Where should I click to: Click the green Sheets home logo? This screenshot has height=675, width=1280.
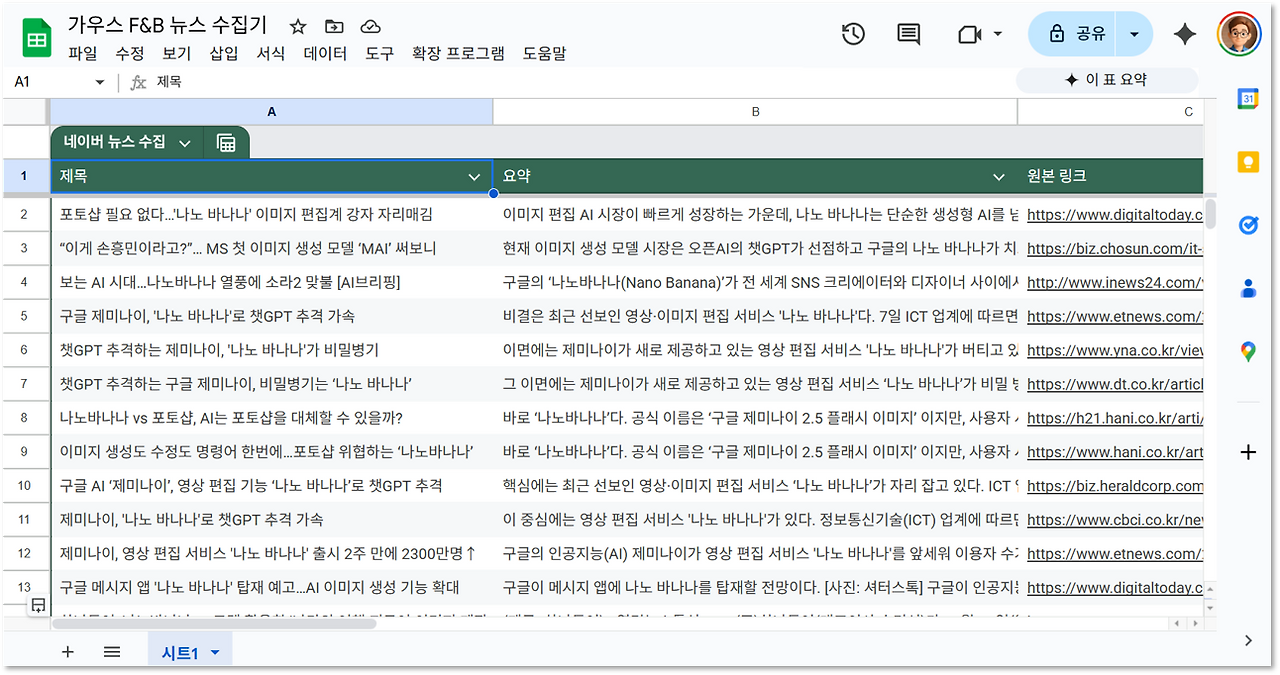[x=36, y=36]
